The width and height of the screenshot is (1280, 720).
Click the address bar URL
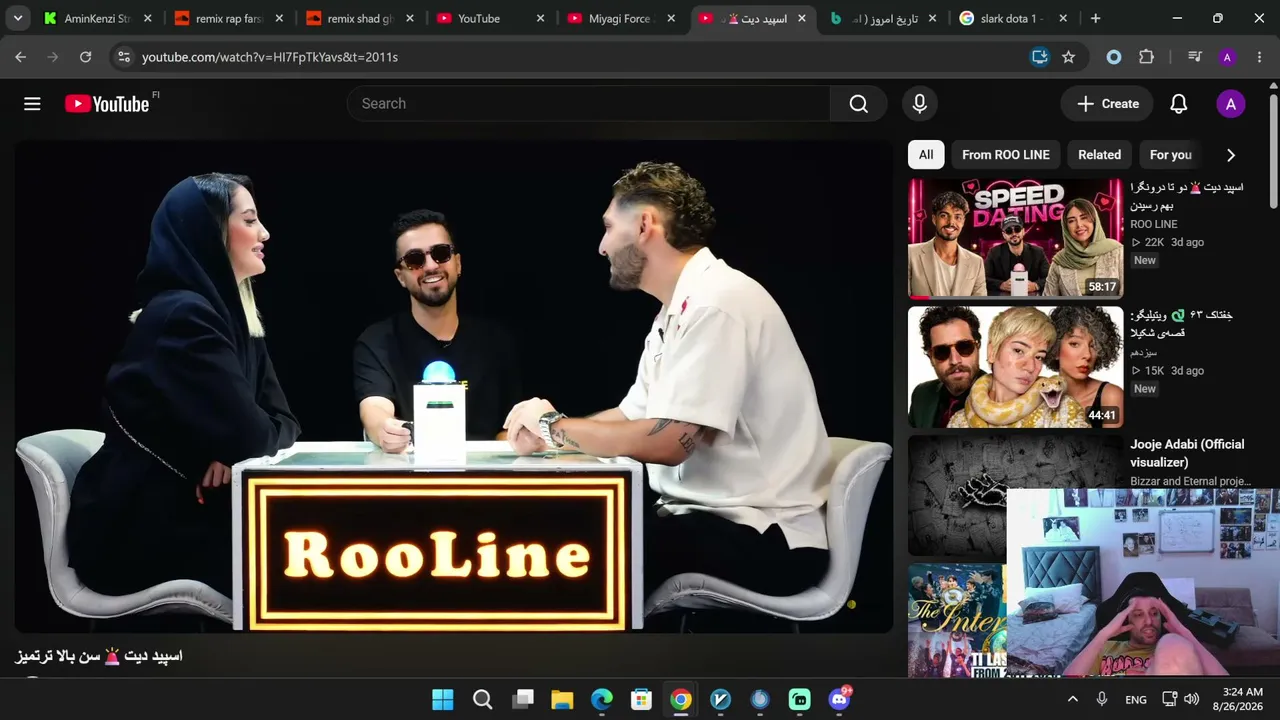click(x=270, y=57)
